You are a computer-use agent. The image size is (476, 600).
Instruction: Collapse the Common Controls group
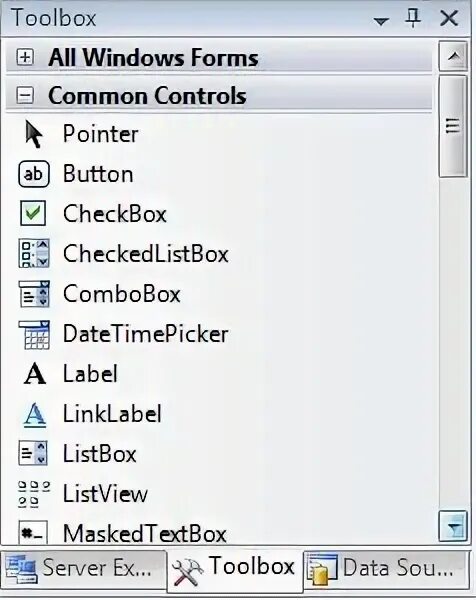[25, 95]
